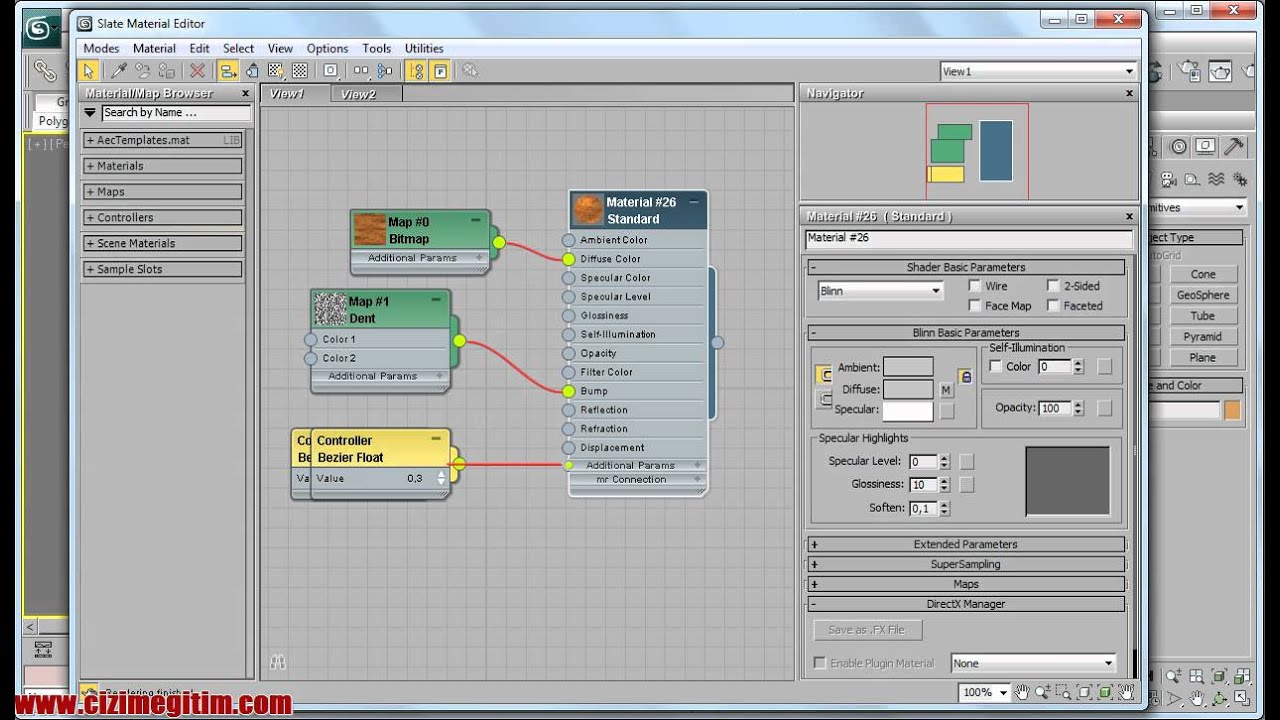Click the M button next to Diffuse
Screen dimensions: 1280x720
[946, 390]
